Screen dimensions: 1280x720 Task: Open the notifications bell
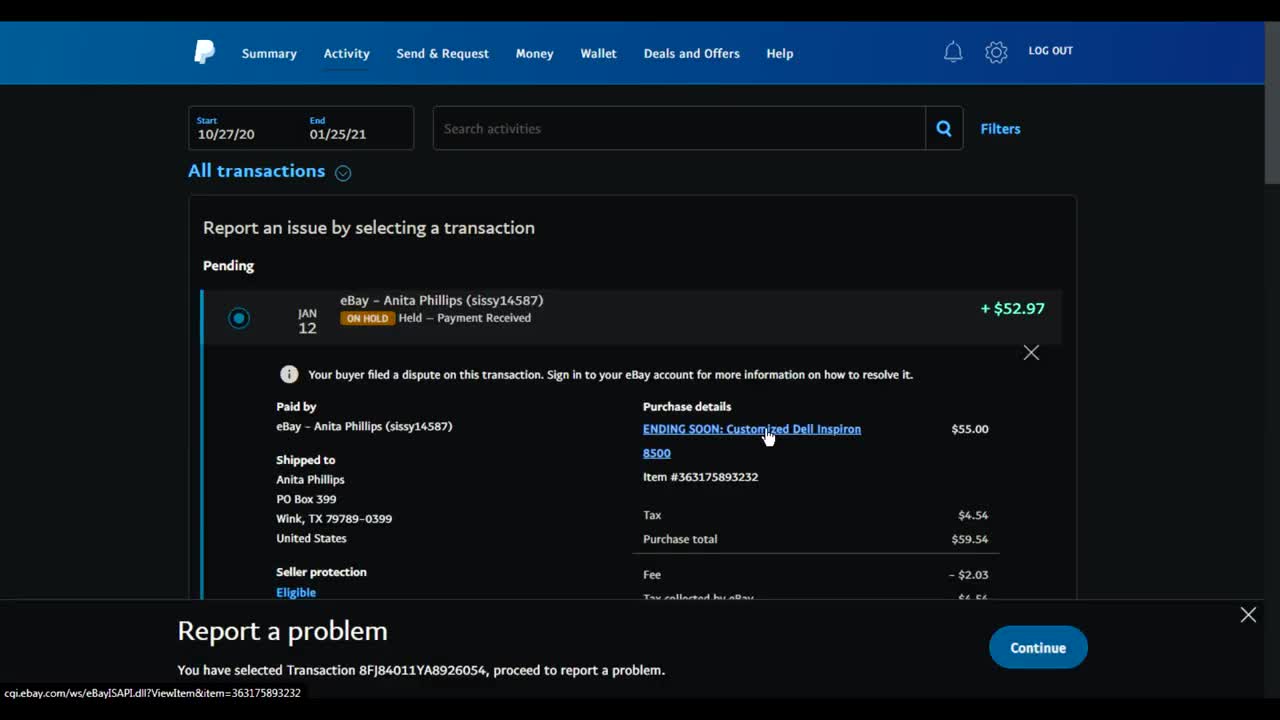[953, 52]
